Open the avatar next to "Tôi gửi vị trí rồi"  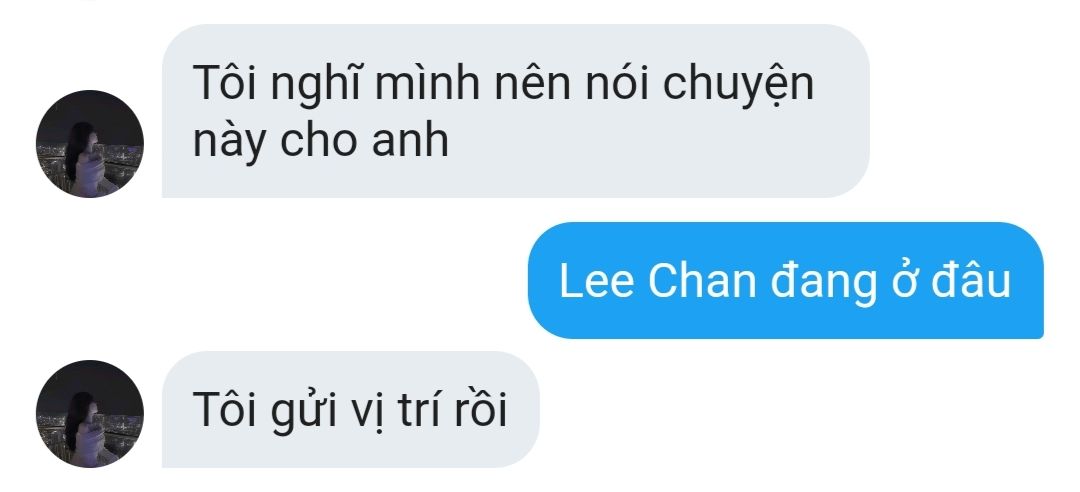[x=90, y=413]
